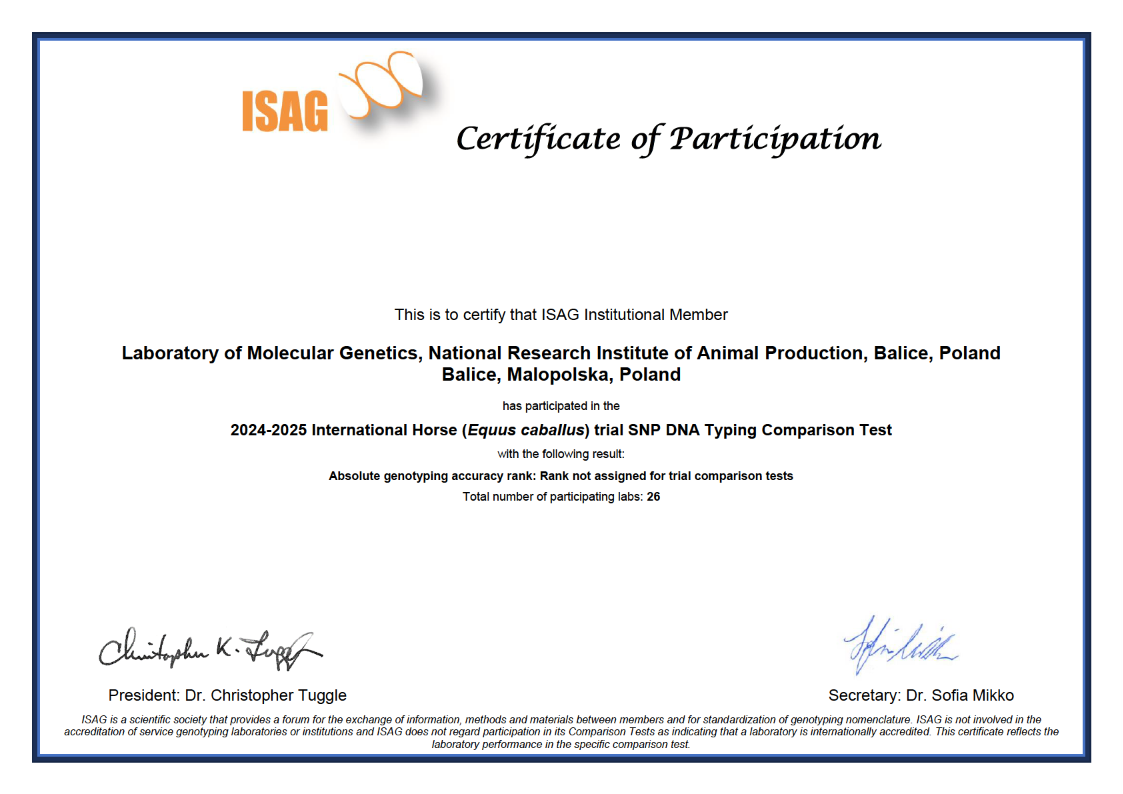Screen dimensions: 1123x794
Task: Click the orange ISAG logo
Action: click(x=283, y=104)
